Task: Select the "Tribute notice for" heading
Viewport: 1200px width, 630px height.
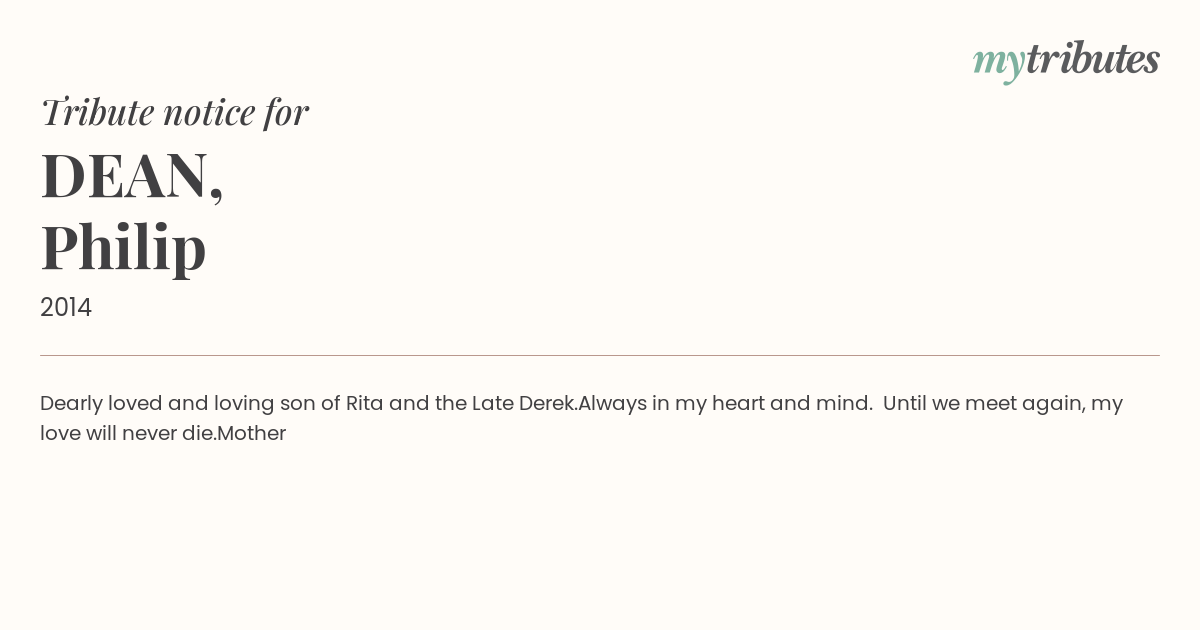Action: tap(175, 112)
